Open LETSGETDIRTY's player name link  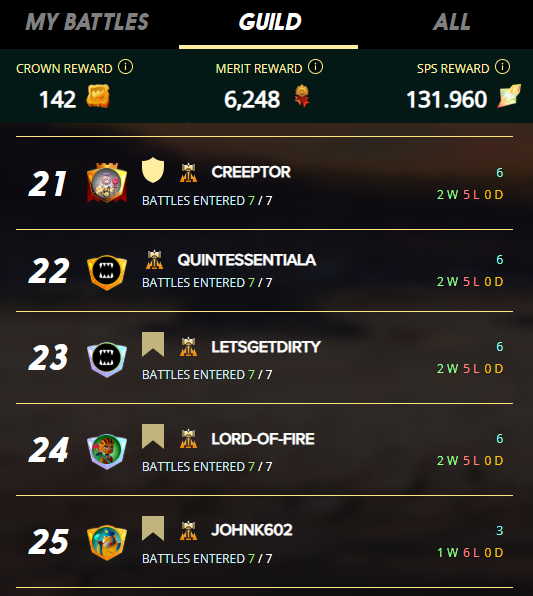266,347
